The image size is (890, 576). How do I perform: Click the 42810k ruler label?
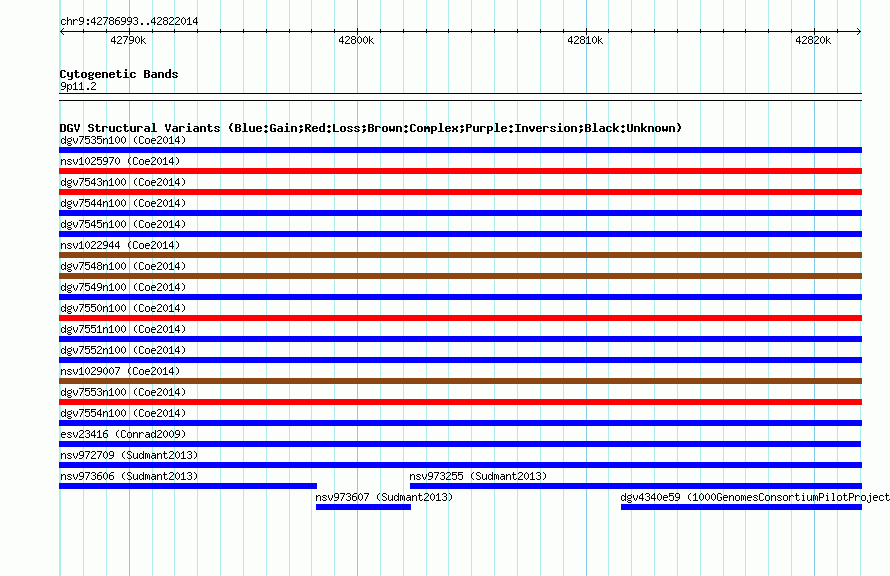tap(585, 40)
